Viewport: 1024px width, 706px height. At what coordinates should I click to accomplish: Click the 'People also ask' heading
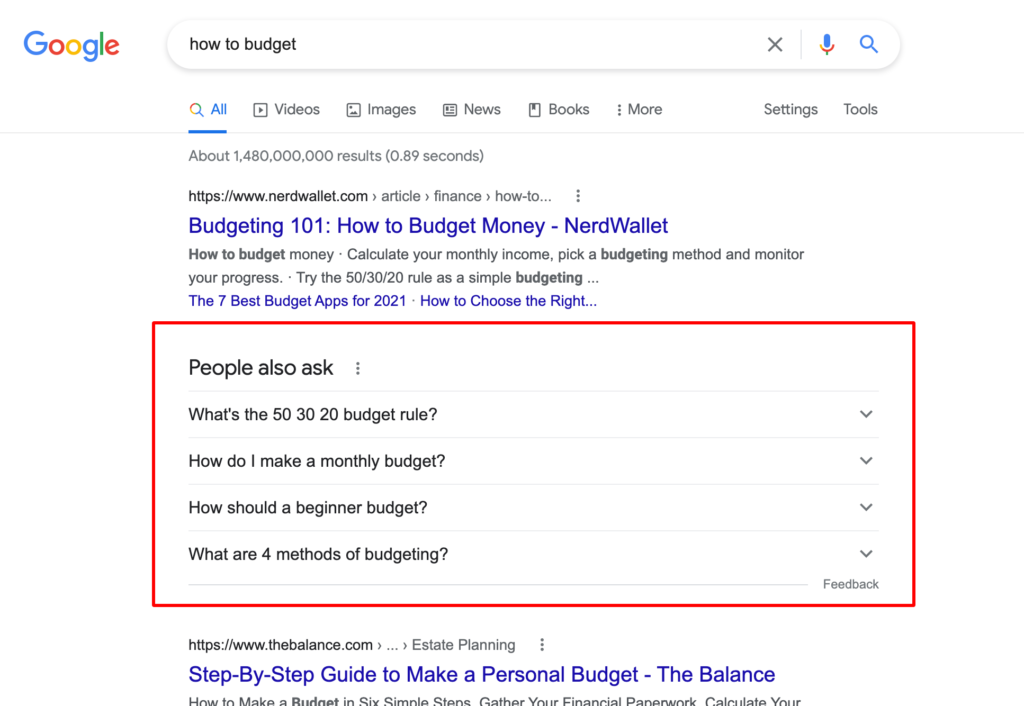(261, 368)
